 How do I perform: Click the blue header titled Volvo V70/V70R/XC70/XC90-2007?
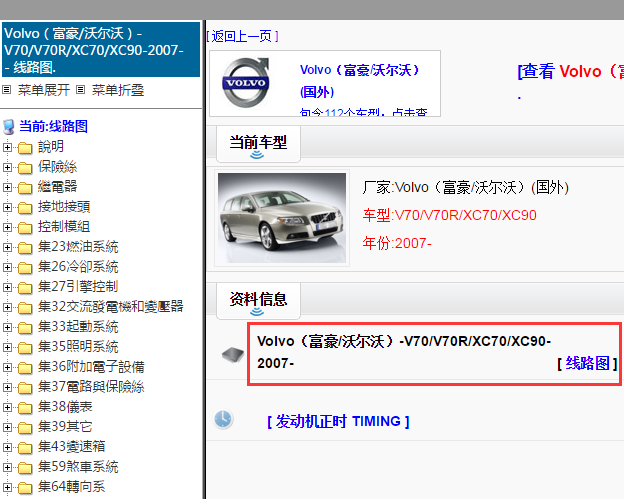pos(101,50)
